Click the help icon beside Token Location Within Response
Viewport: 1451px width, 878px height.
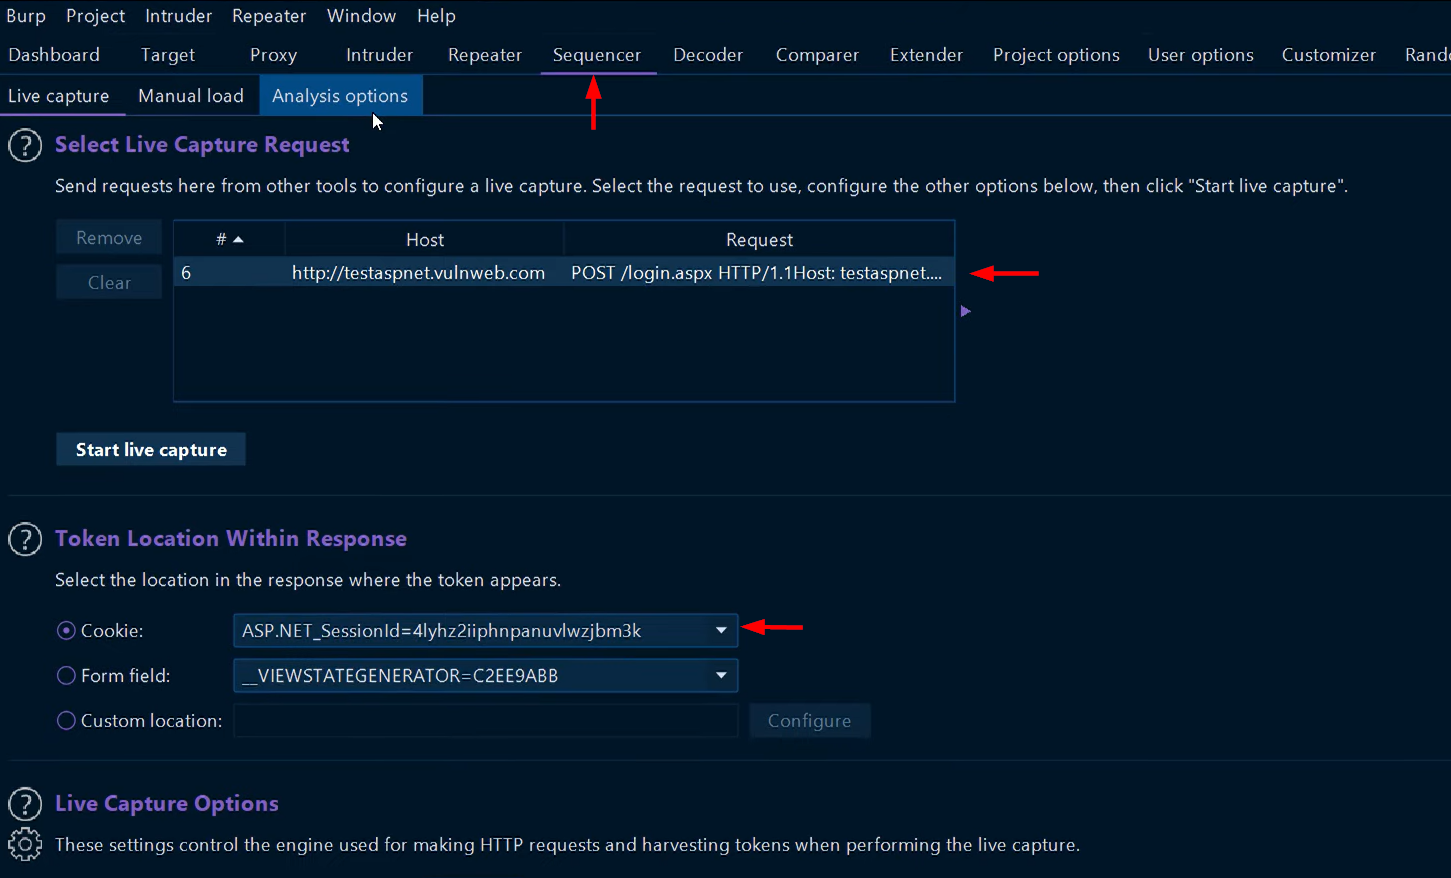24,539
